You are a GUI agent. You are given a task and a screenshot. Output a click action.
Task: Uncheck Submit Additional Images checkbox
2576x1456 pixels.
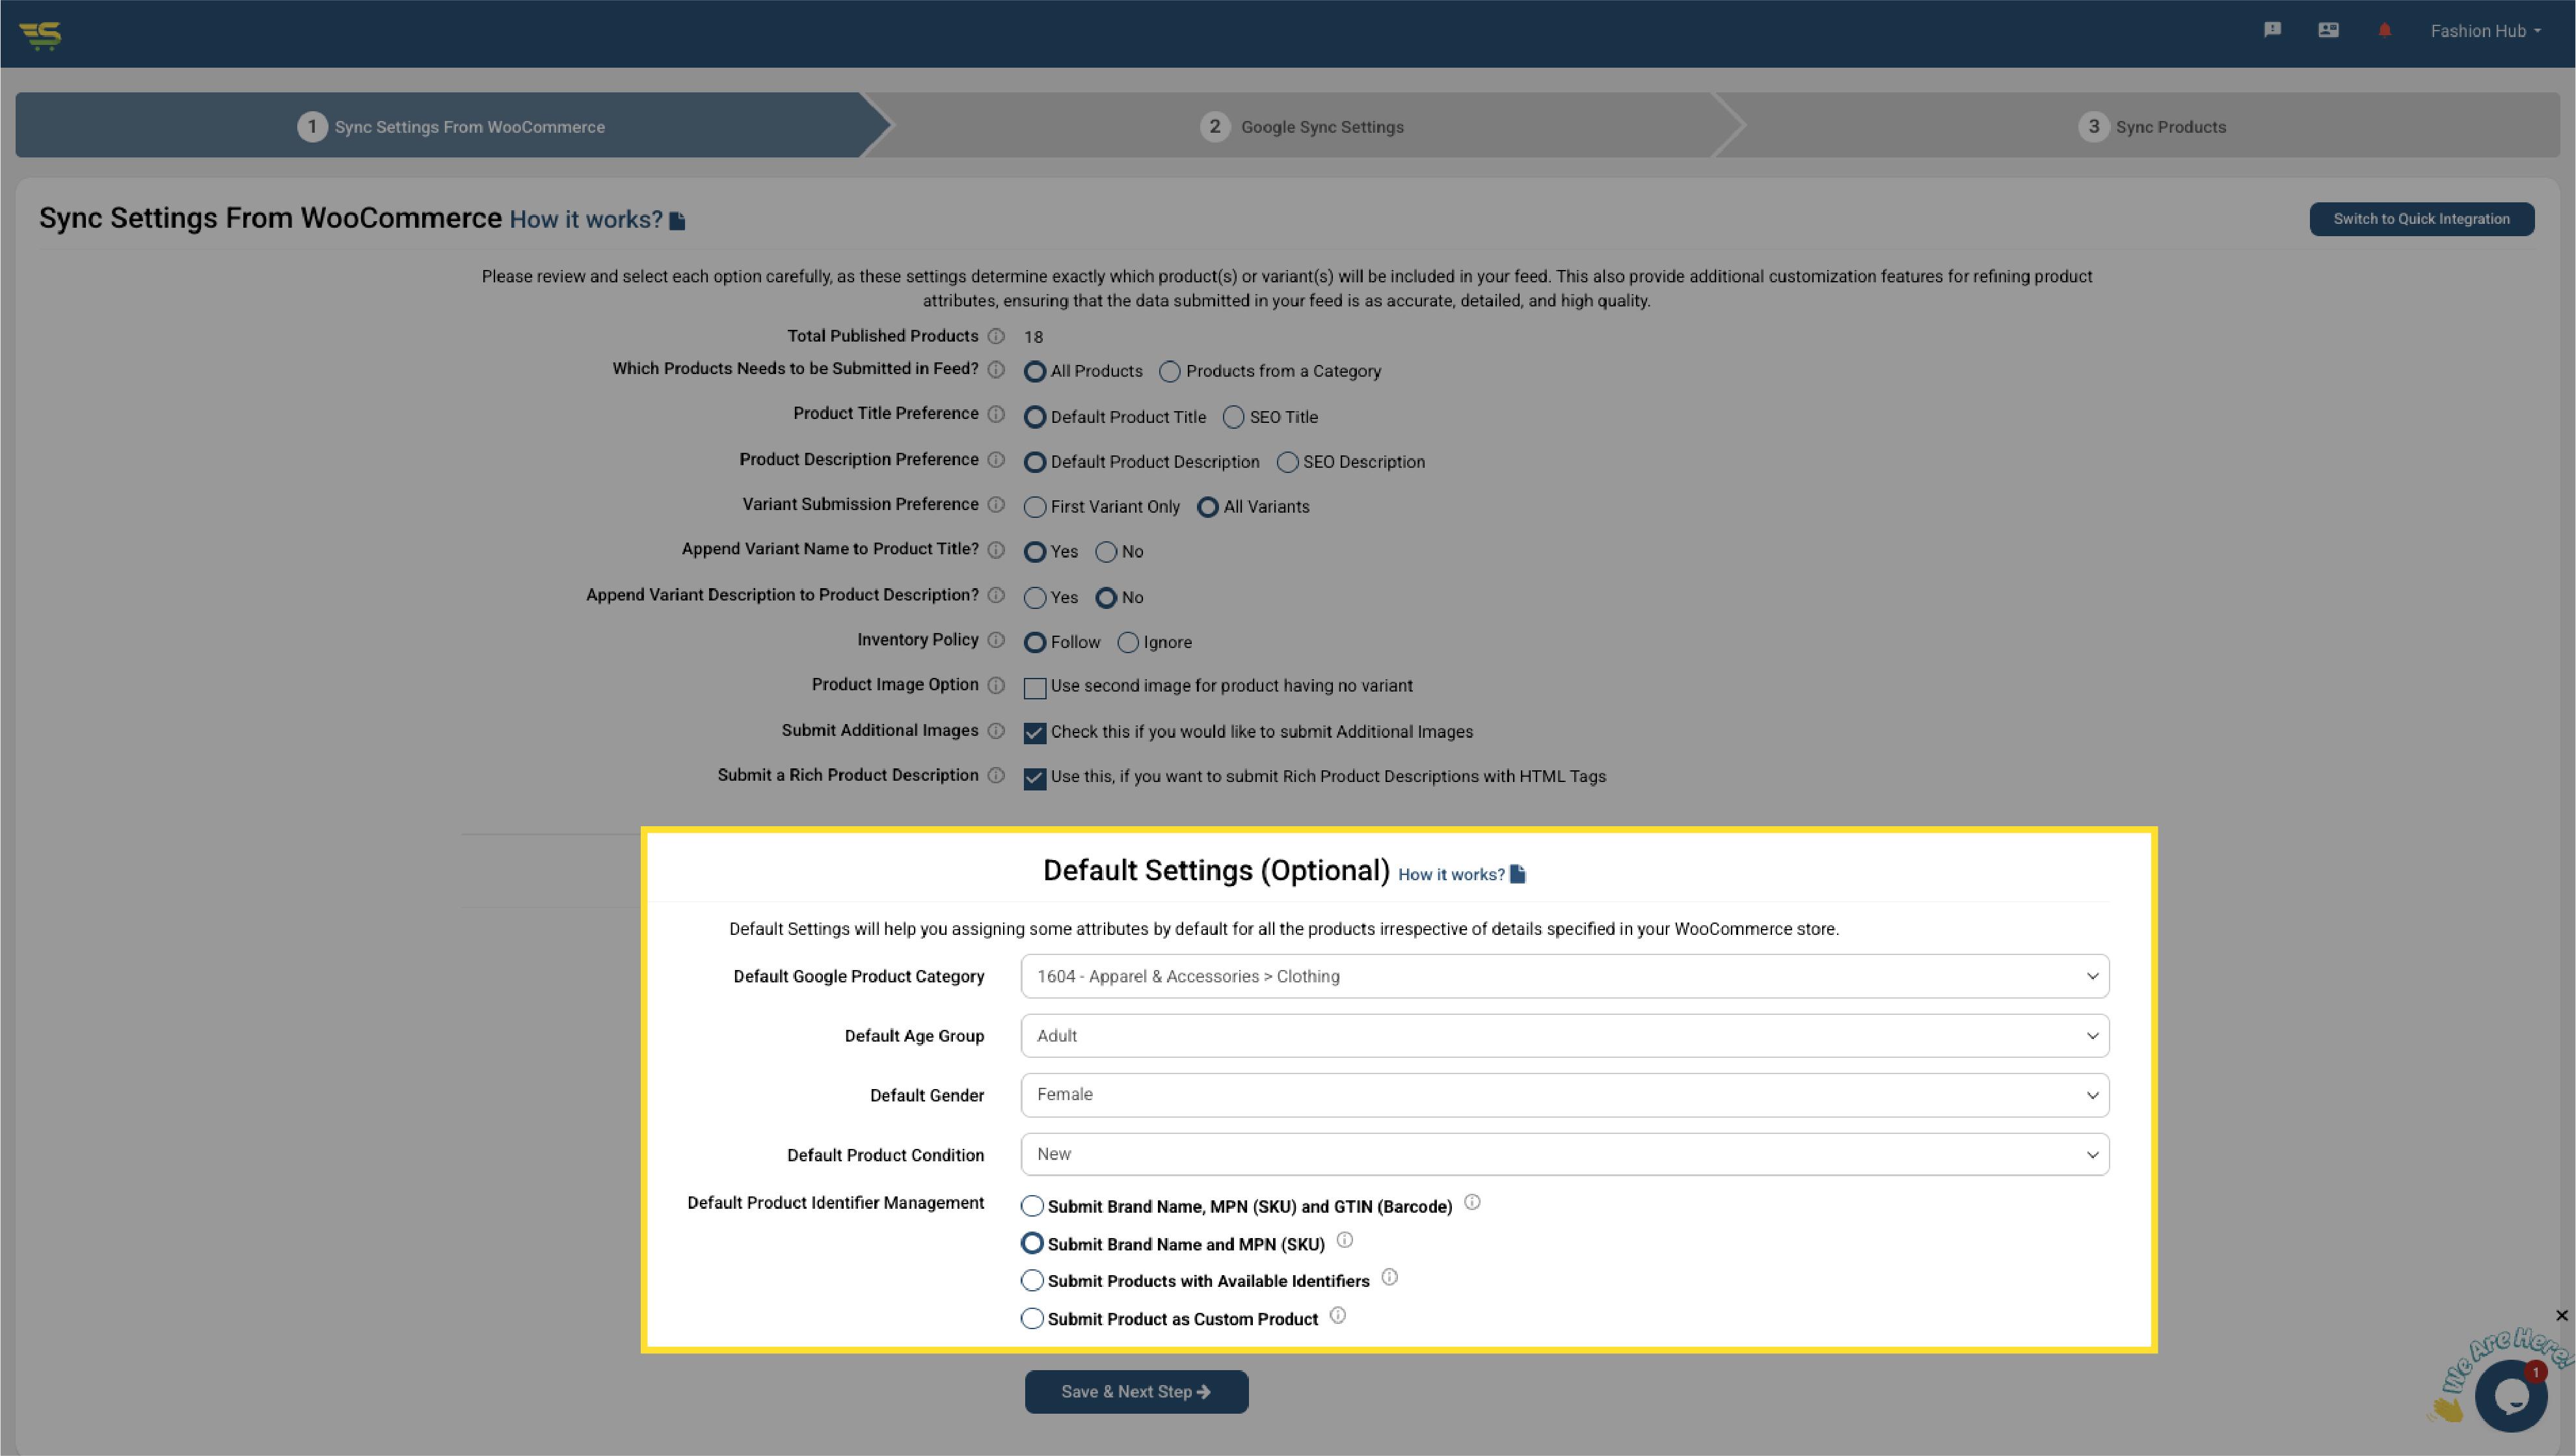pyautogui.click(x=1035, y=733)
